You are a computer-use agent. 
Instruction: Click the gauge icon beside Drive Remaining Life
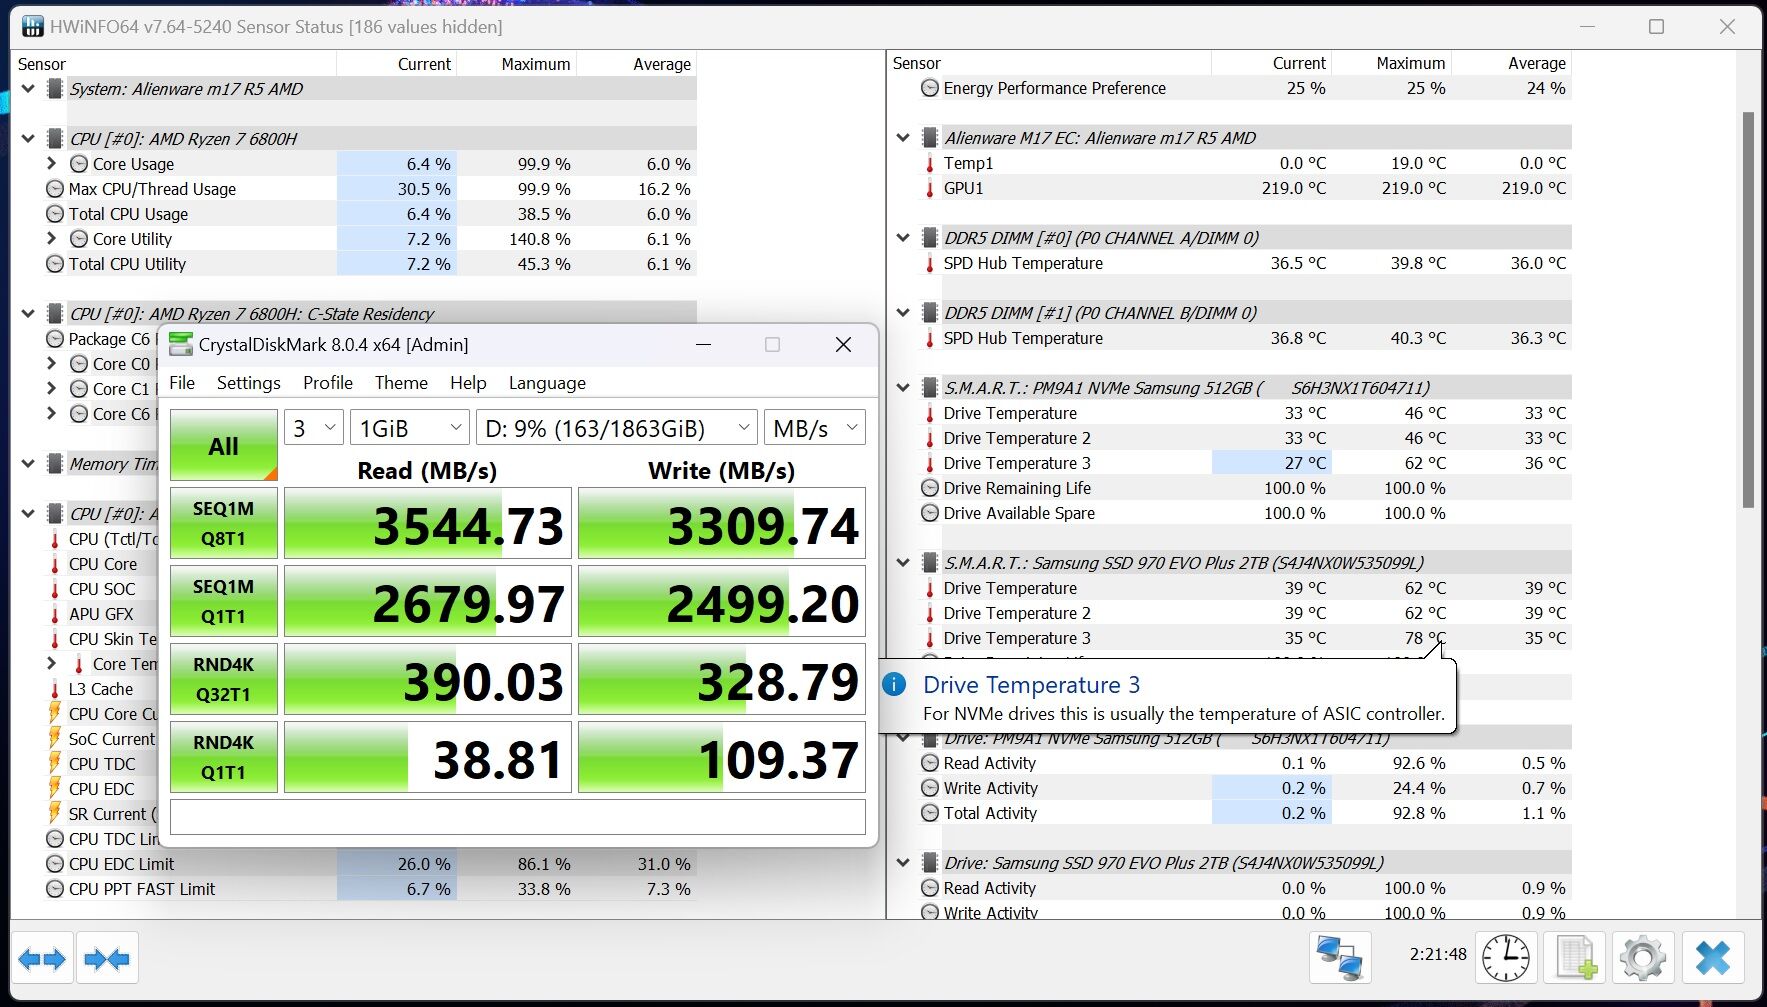tap(930, 488)
